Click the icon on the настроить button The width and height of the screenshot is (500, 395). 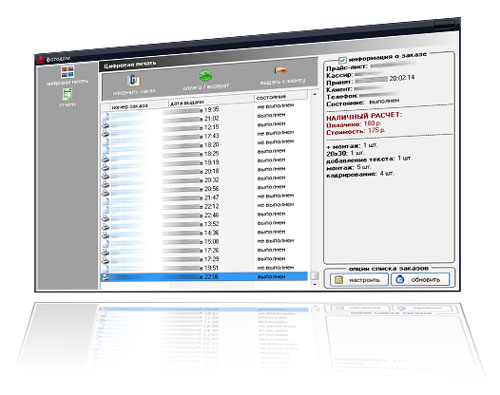coord(339,280)
